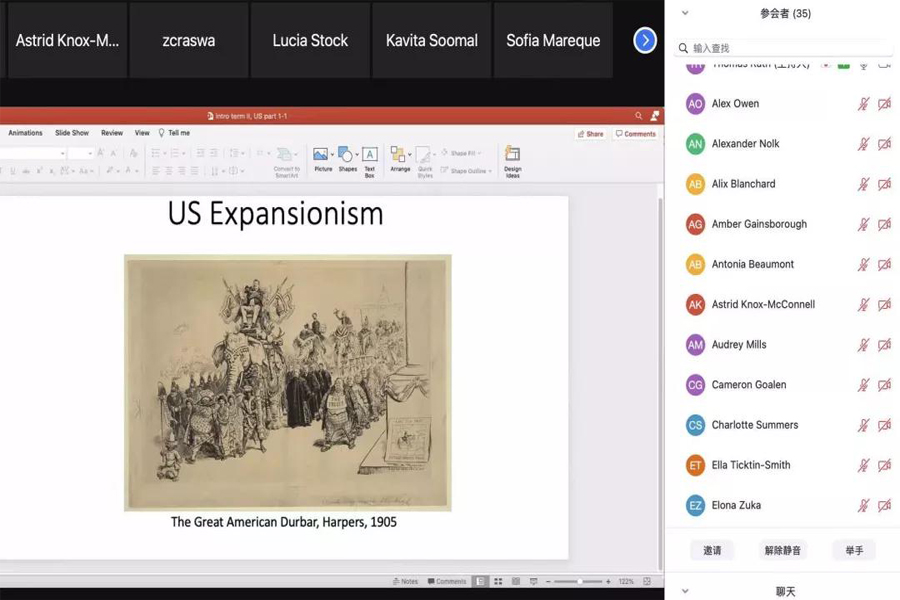Zoom out with the minus icon
Viewport: 900px width, 600px height.
[548, 582]
